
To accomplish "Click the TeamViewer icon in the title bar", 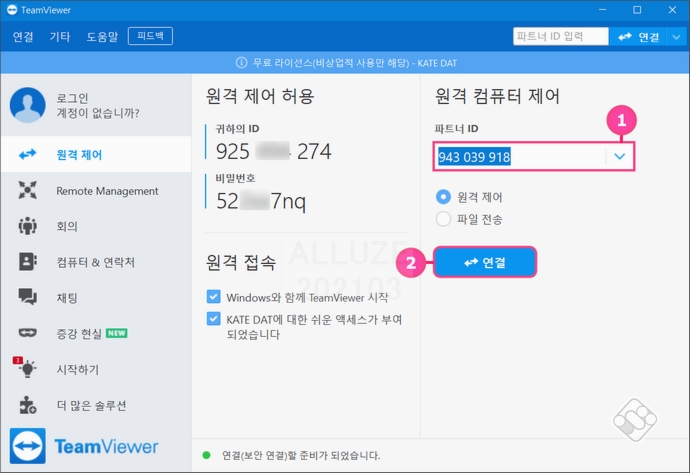I will click(12, 10).
